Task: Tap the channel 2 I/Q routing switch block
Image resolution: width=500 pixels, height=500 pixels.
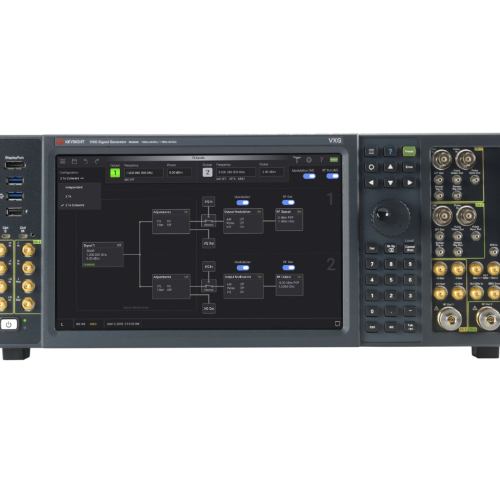Action: click(x=209, y=286)
